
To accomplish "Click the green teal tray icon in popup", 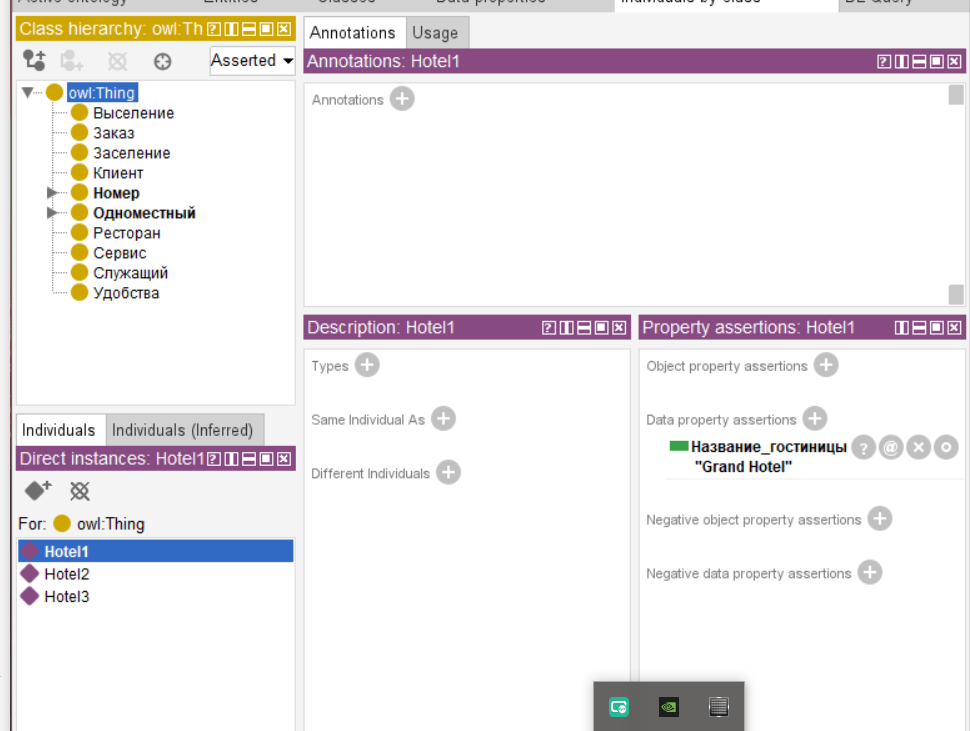I will pos(619,707).
